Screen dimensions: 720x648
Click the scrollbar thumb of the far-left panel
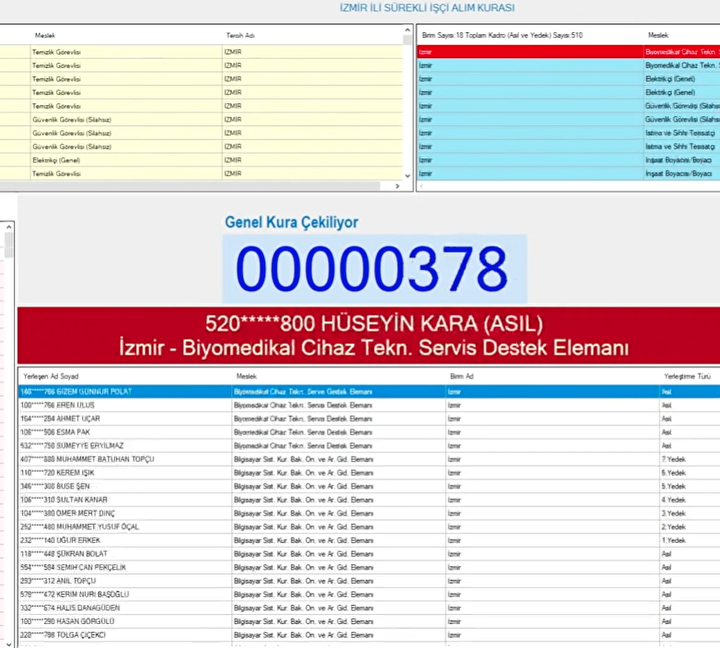click(x=9, y=245)
